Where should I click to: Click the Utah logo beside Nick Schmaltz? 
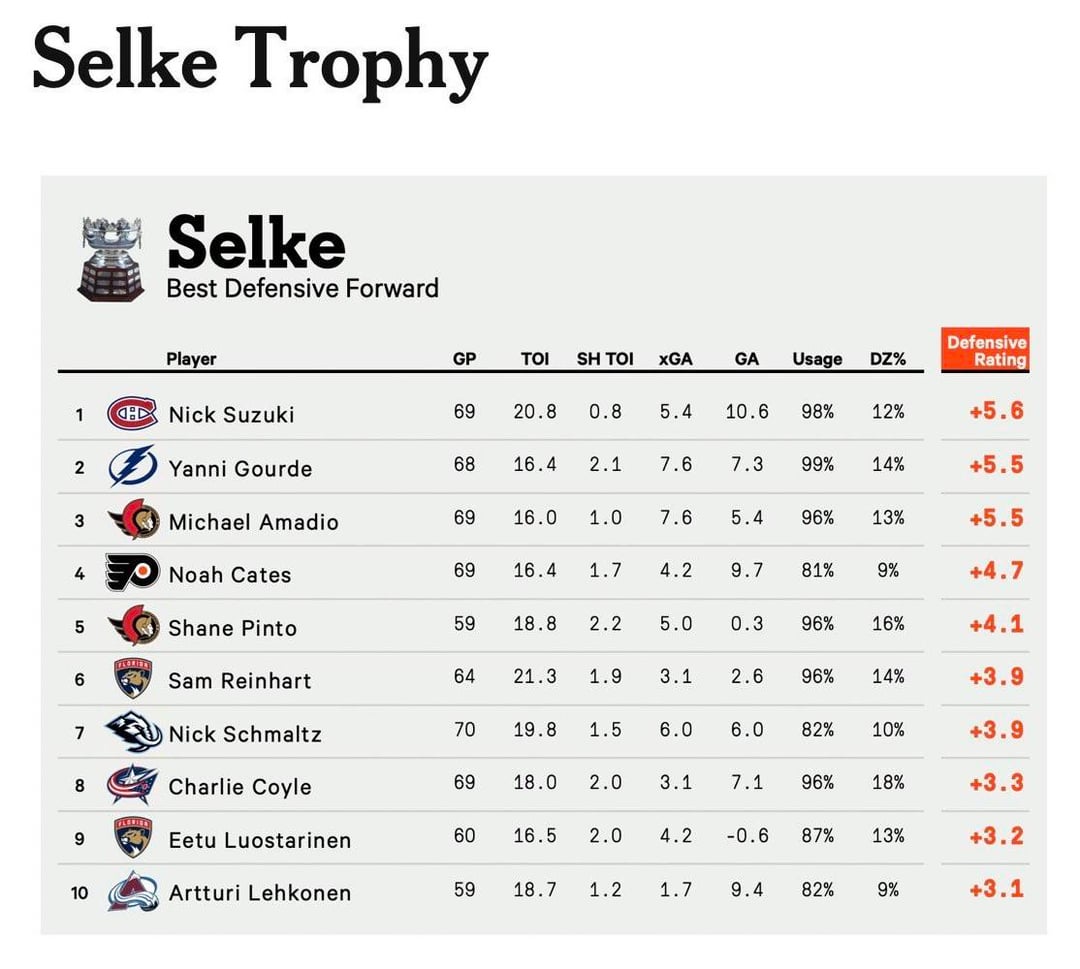(132, 733)
